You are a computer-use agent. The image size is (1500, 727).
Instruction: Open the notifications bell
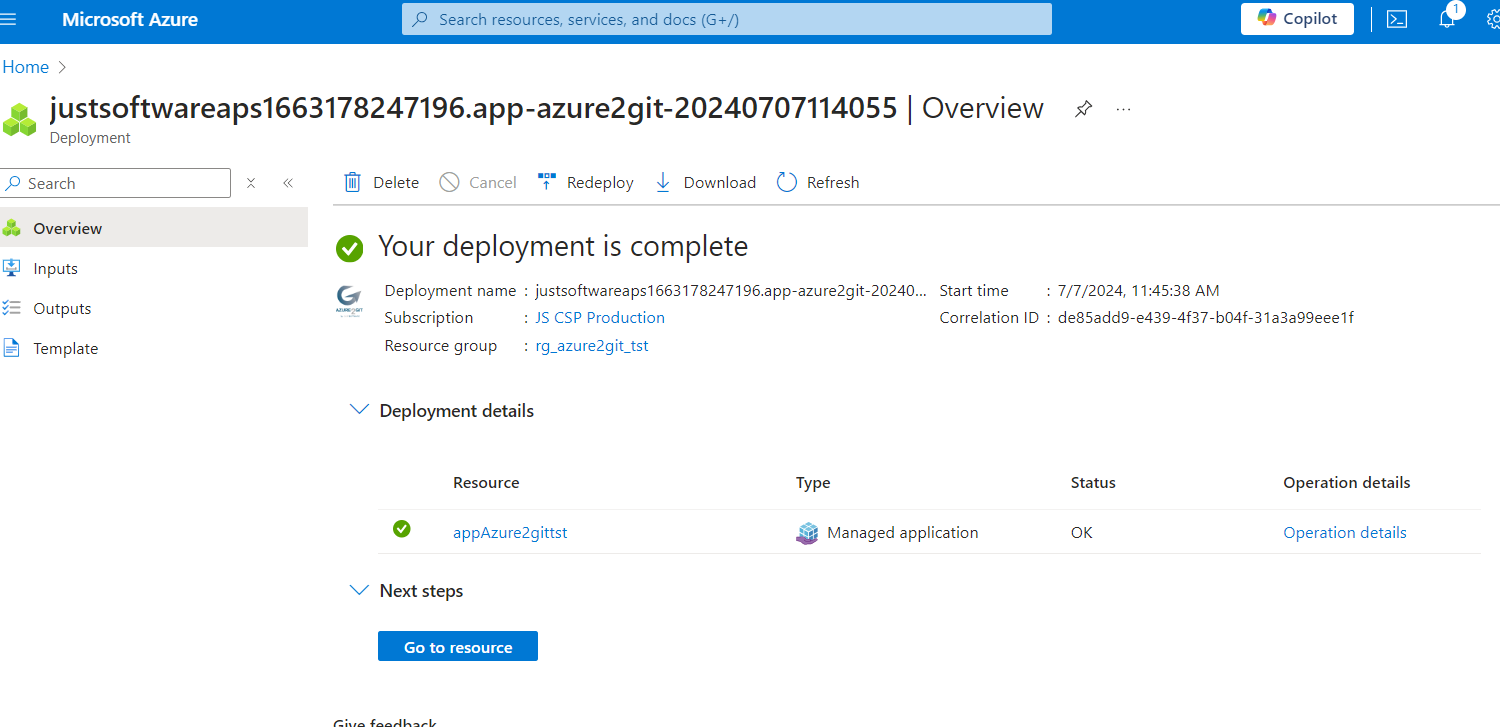point(1447,18)
